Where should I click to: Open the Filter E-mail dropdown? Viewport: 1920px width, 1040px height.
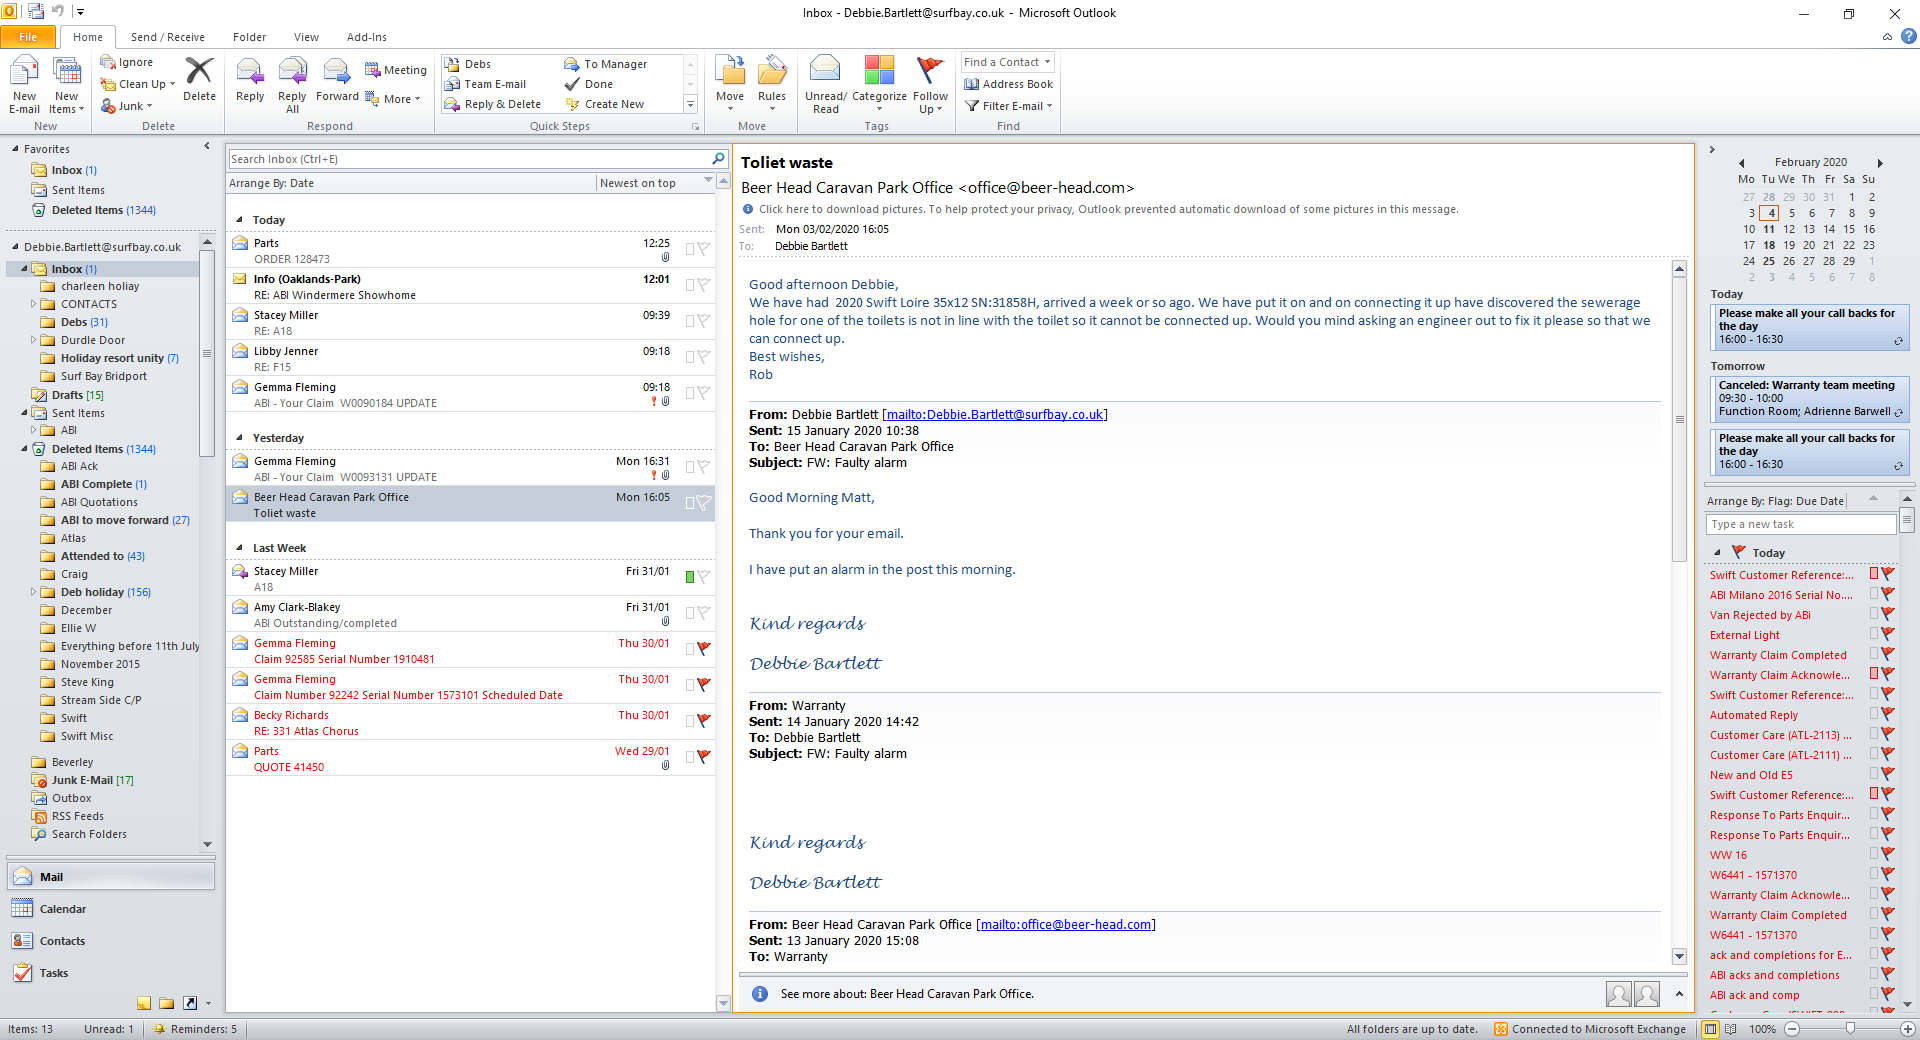click(1009, 106)
